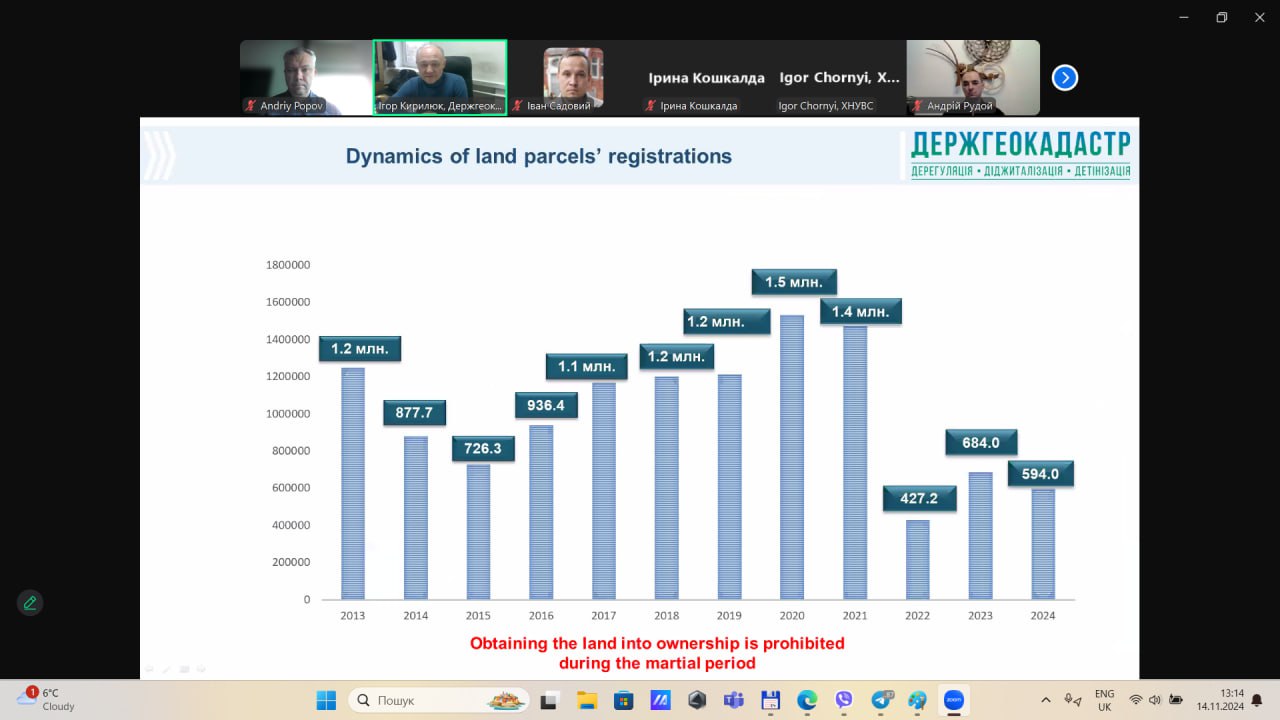The width and height of the screenshot is (1280, 720).
Task: Open the blue slanted-stripes app on taskbar
Action: click(660, 700)
